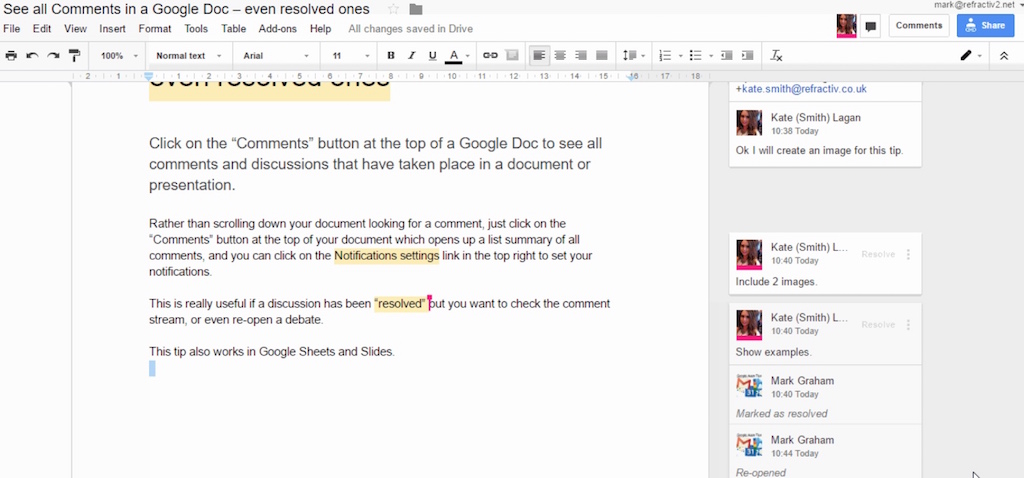
Task: Toggle Italic formatting
Action: click(x=411, y=56)
